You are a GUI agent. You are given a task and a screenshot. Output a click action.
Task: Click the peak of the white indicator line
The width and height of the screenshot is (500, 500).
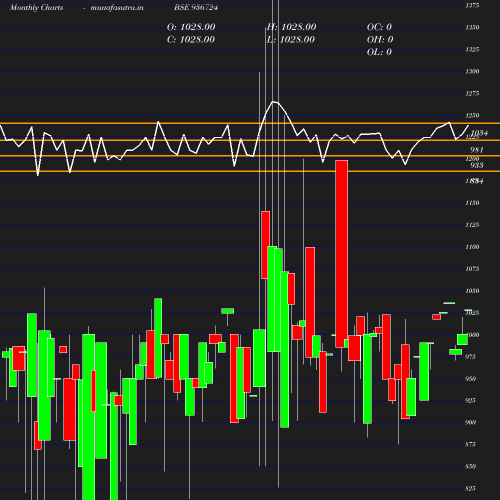coord(273,102)
